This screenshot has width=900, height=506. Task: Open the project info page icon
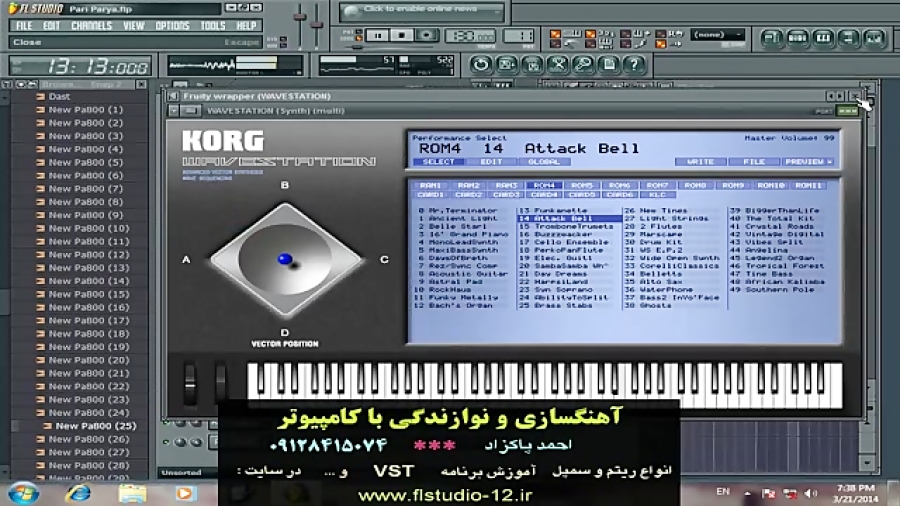[609, 64]
